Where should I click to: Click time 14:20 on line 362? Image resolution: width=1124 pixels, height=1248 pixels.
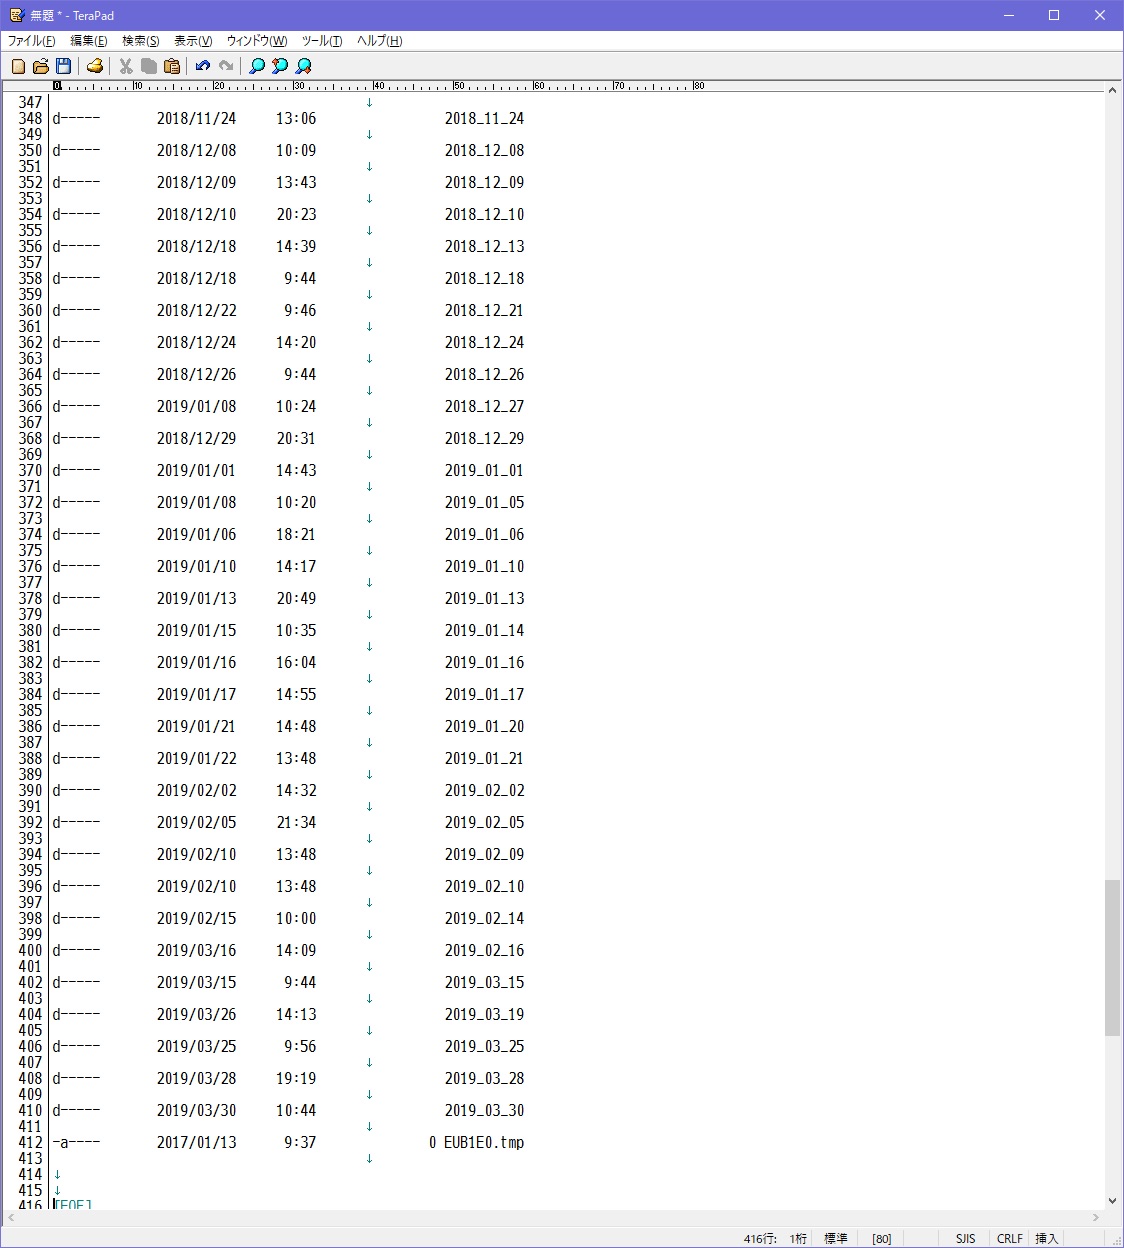(296, 342)
